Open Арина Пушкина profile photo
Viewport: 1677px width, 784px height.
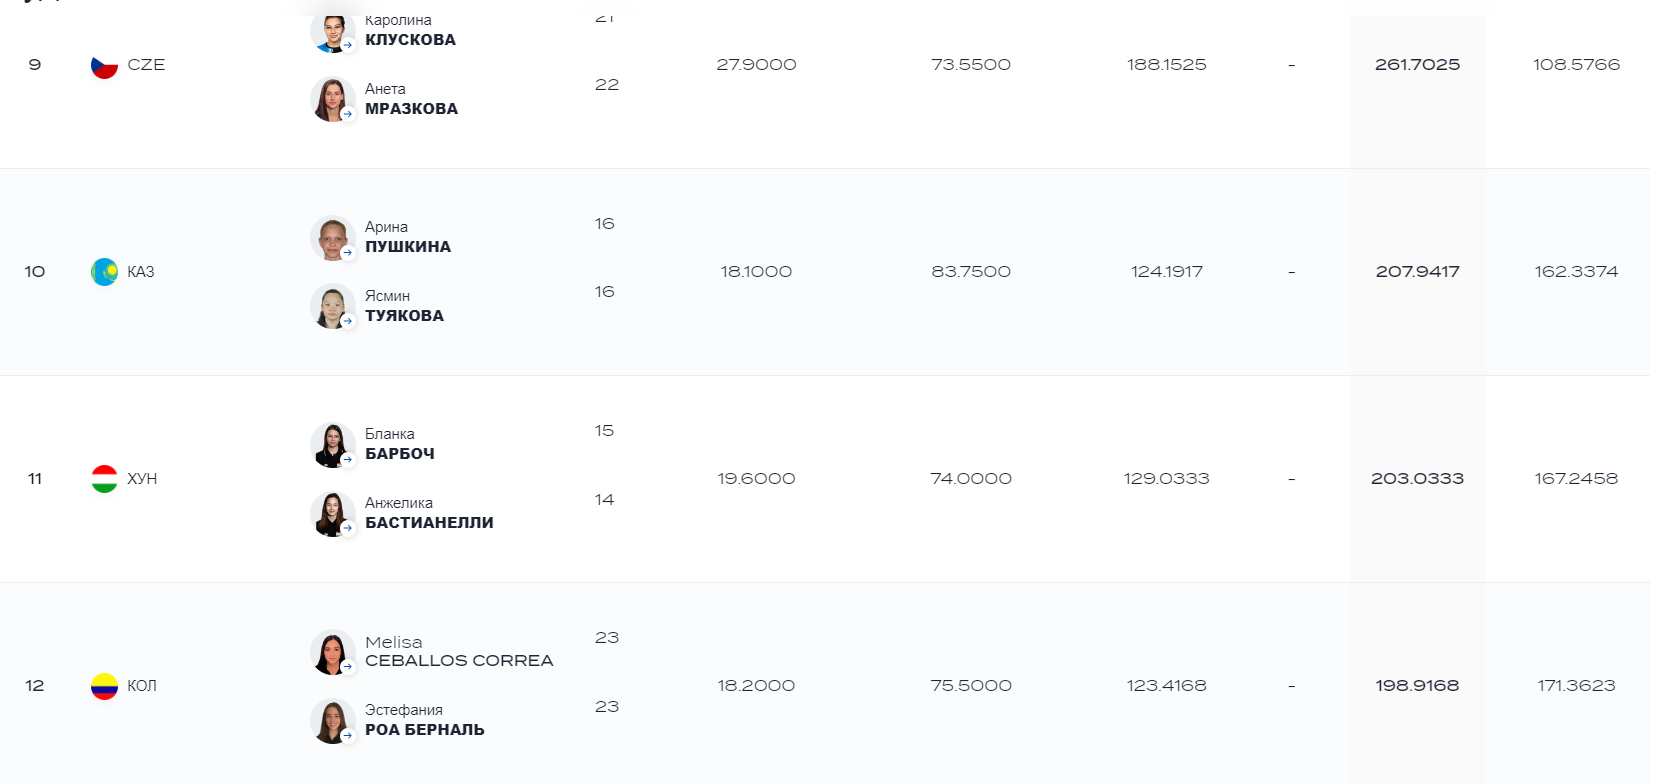[x=332, y=239]
